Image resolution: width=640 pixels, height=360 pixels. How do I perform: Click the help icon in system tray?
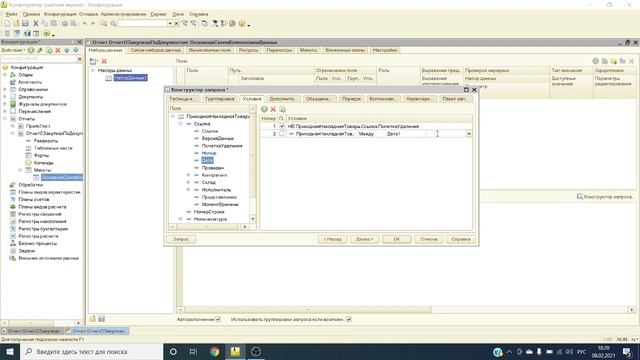coord(497,352)
